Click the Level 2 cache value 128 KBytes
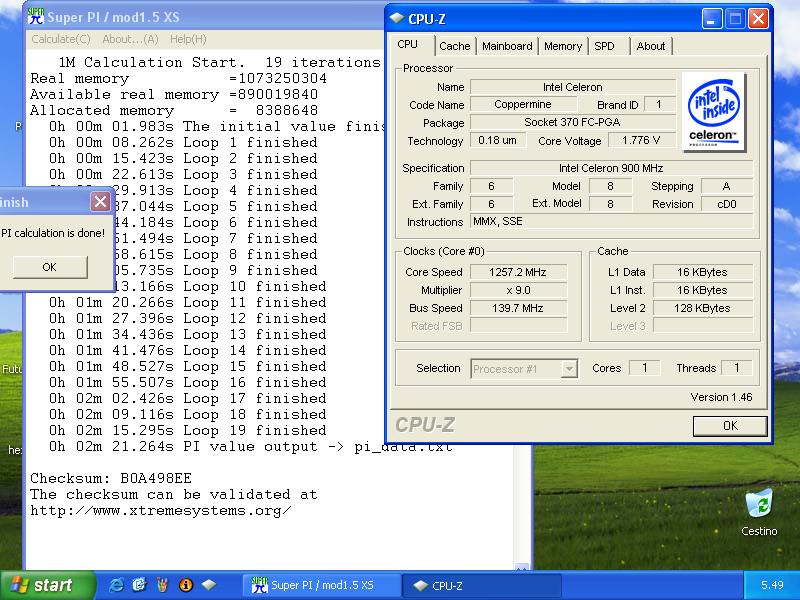The height and width of the screenshot is (600, 800). pos(703,308)
